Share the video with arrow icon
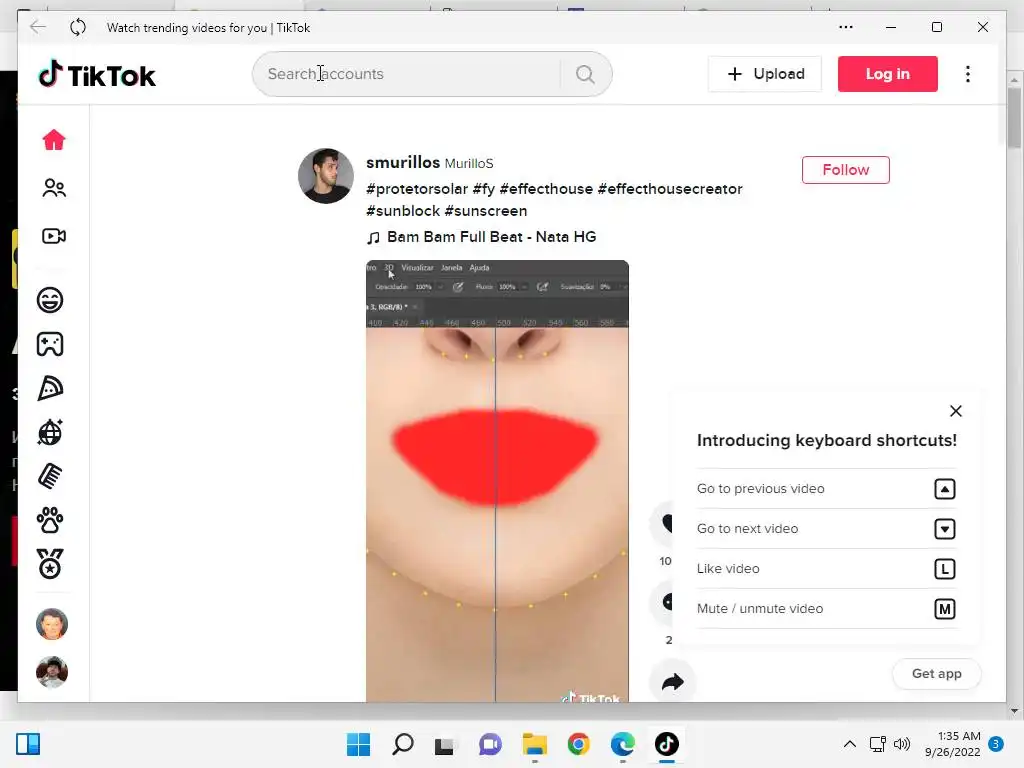The image size is (1024, 768). tap(672, 682)
